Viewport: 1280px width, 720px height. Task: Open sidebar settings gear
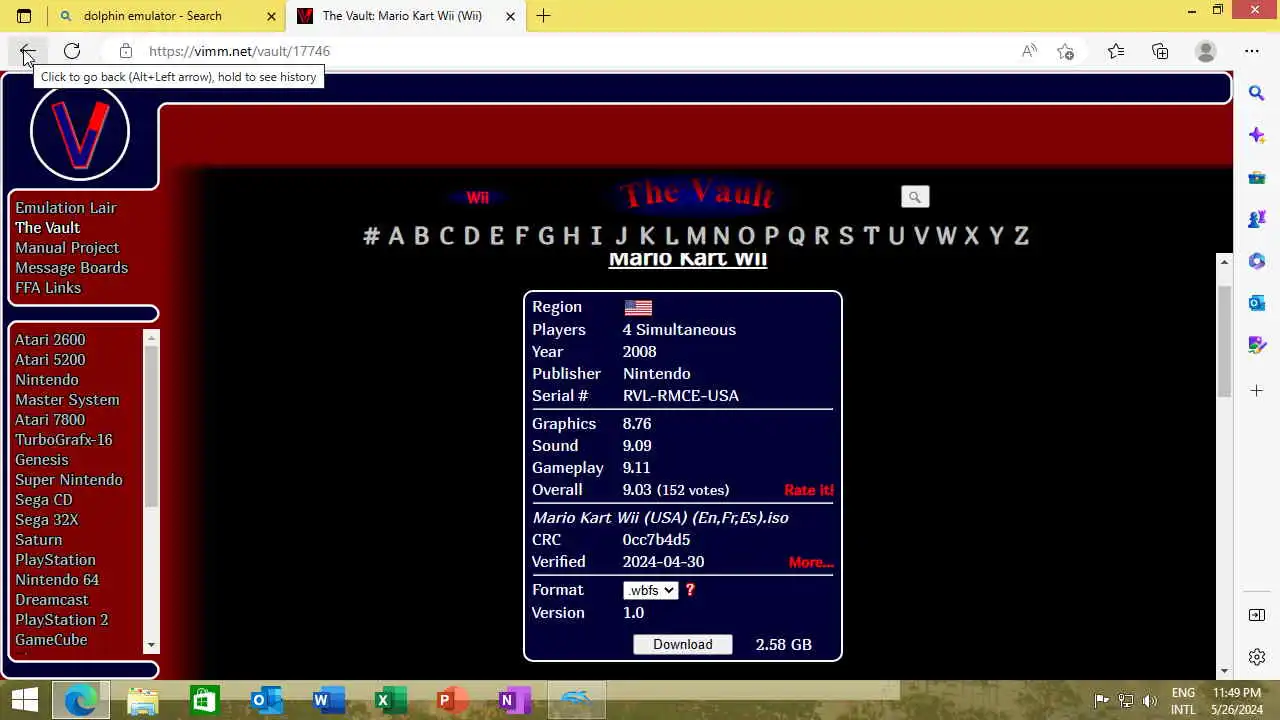point(1257,657)
